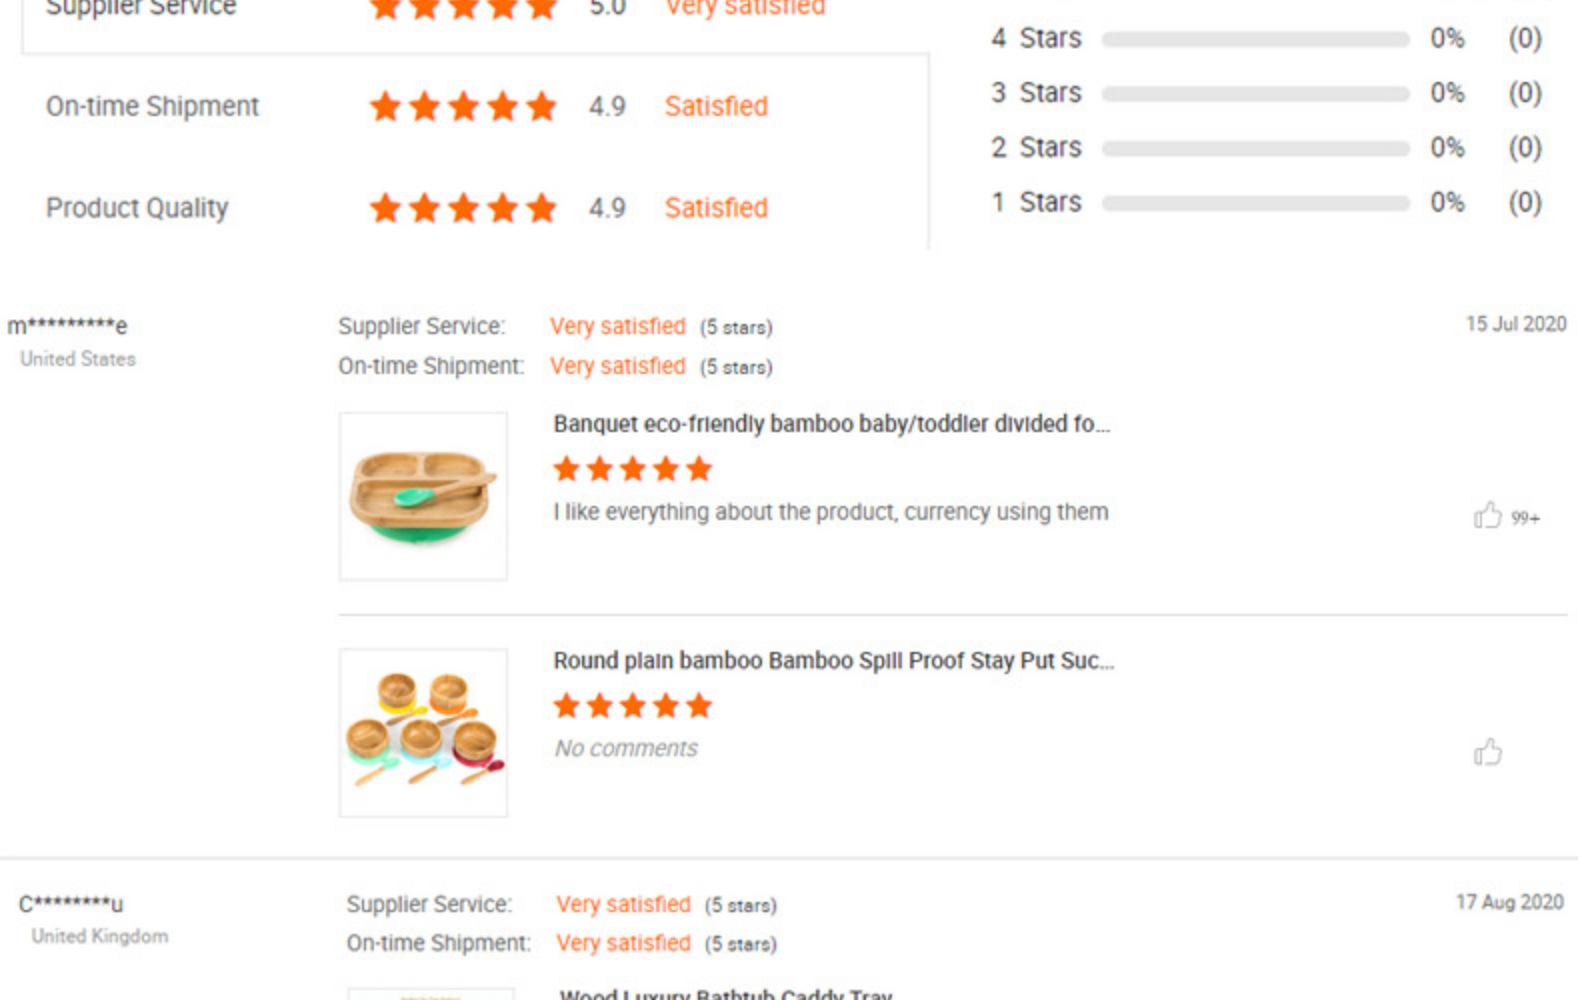Click five-star rating under bamboo plate title

pyautogui.click(x=632, y=469)
